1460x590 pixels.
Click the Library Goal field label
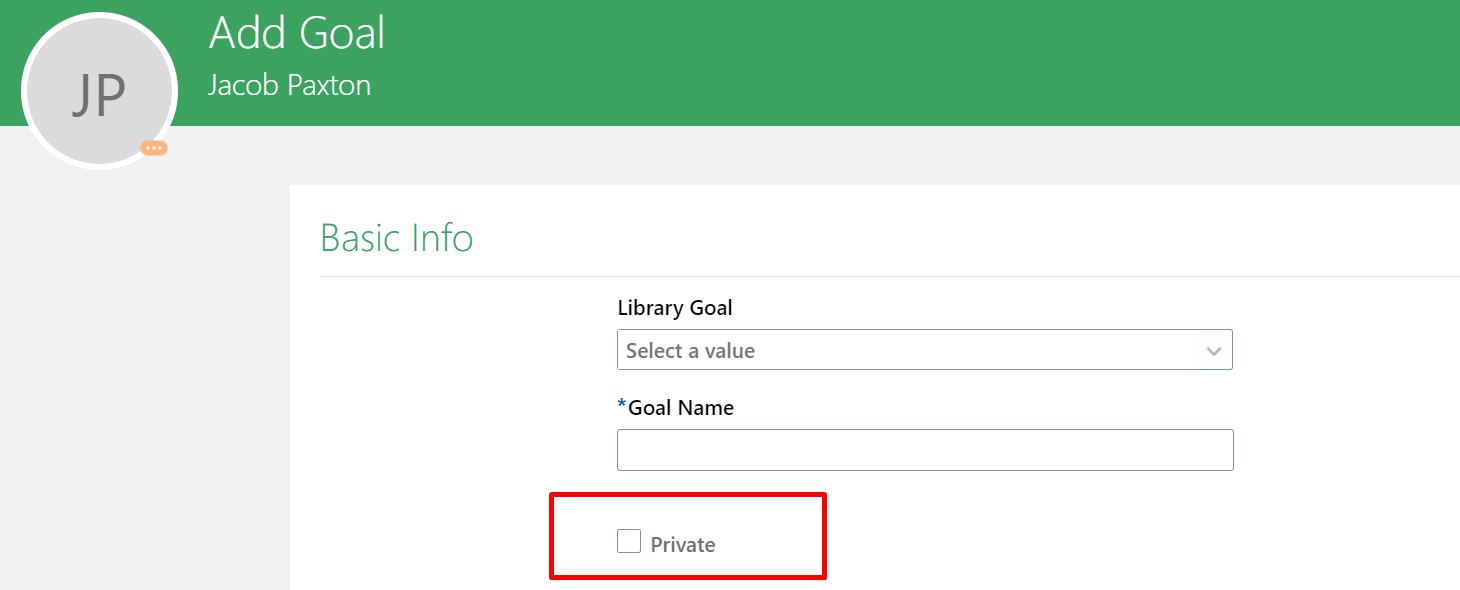pos(675,307)
